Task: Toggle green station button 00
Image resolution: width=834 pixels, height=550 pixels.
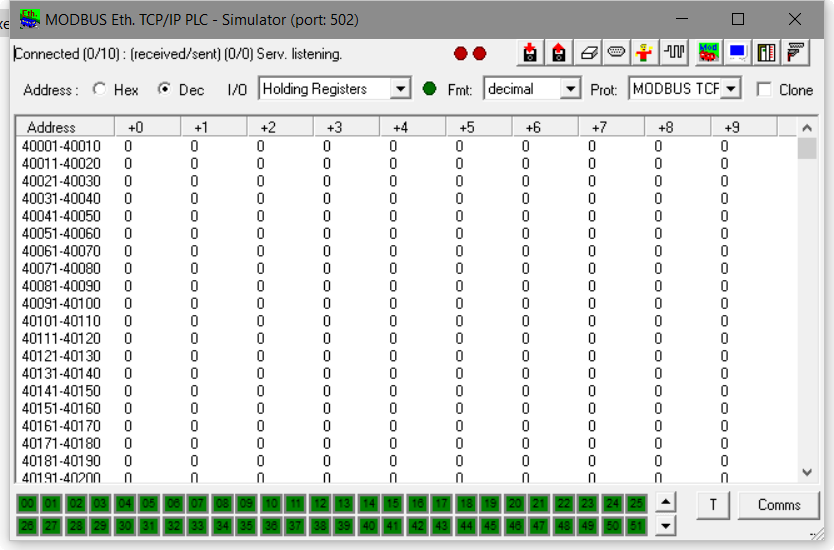Action: (27, 503)
